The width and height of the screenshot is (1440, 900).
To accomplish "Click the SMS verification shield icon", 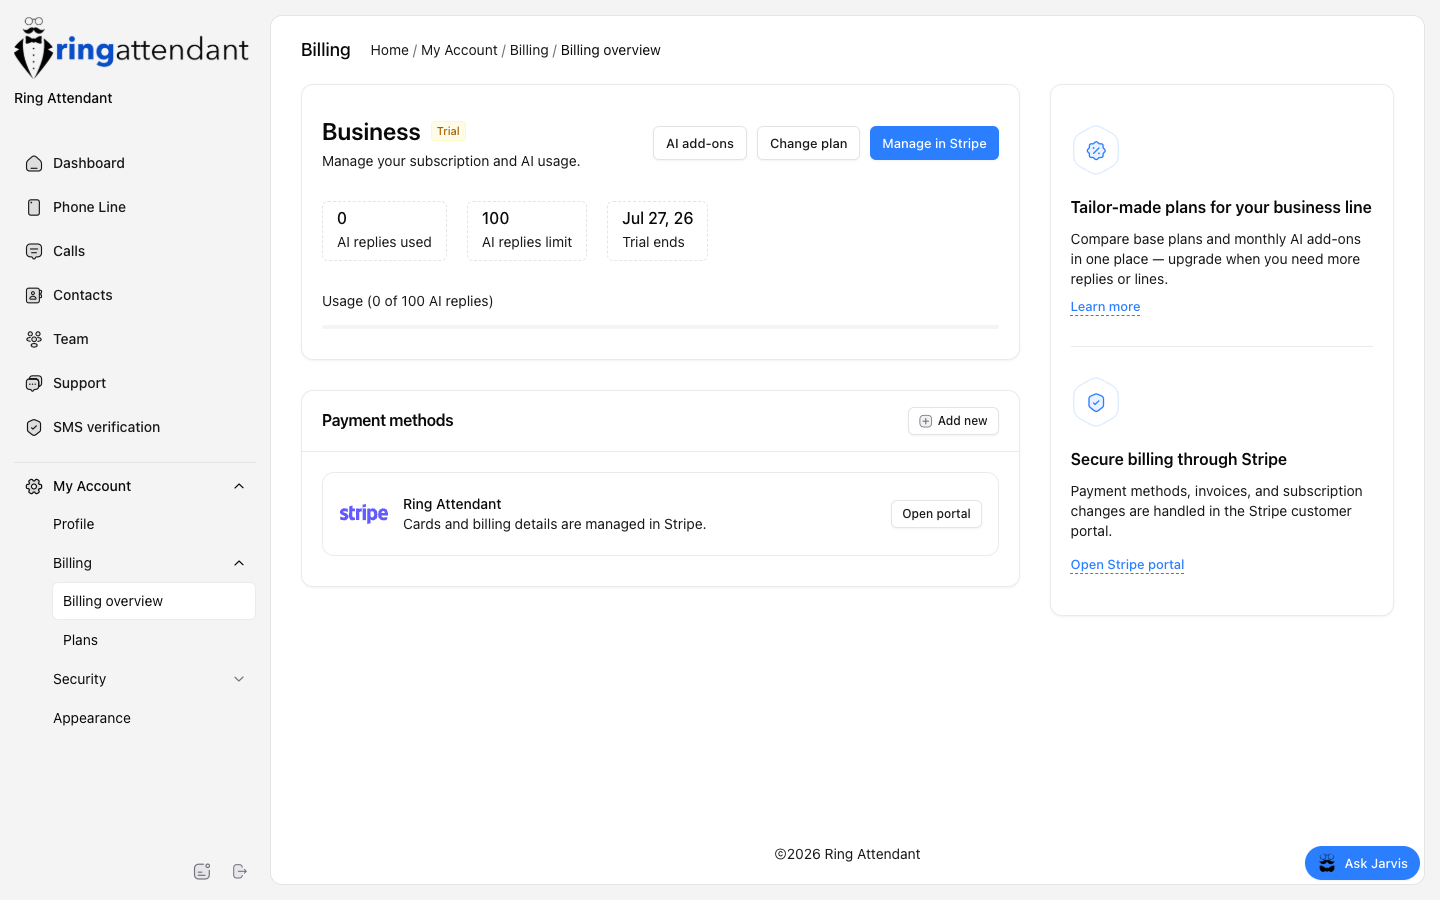I will point(34,427).
